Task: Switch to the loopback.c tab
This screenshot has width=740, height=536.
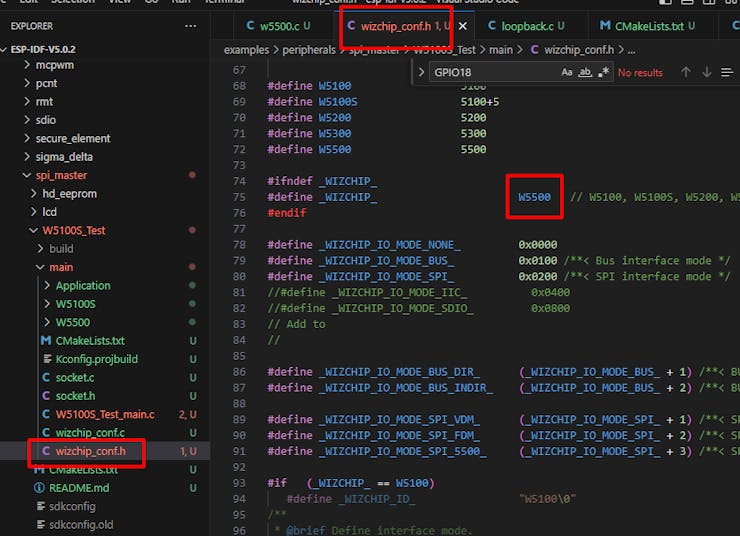Action: coord(526,26)
